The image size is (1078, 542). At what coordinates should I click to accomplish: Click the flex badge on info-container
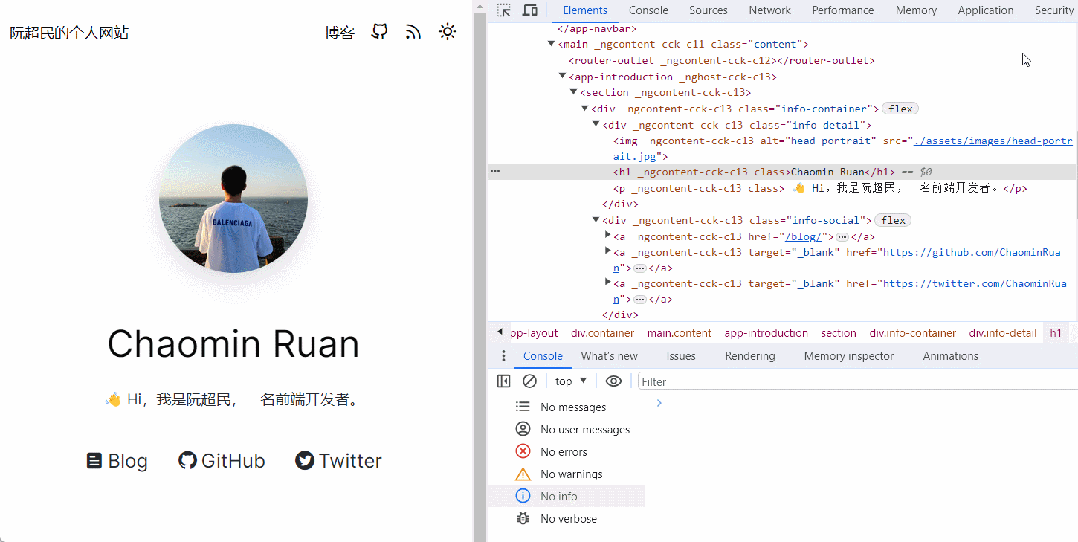[x=900, y=109]
